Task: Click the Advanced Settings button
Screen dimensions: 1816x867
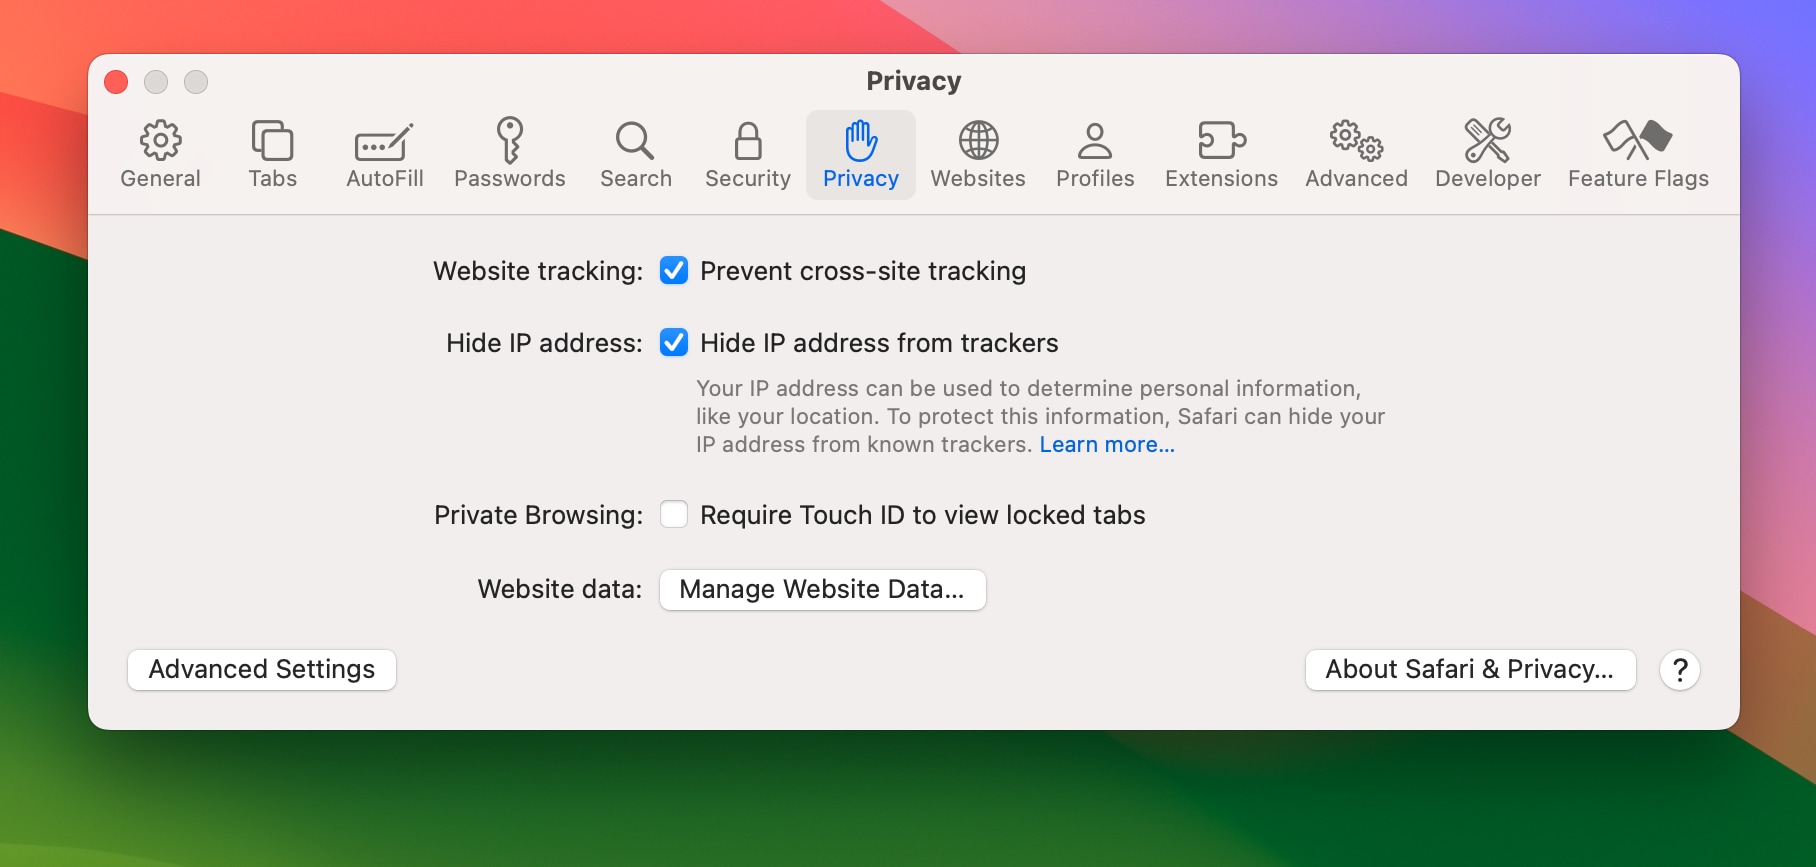Action: coord(262,670)
